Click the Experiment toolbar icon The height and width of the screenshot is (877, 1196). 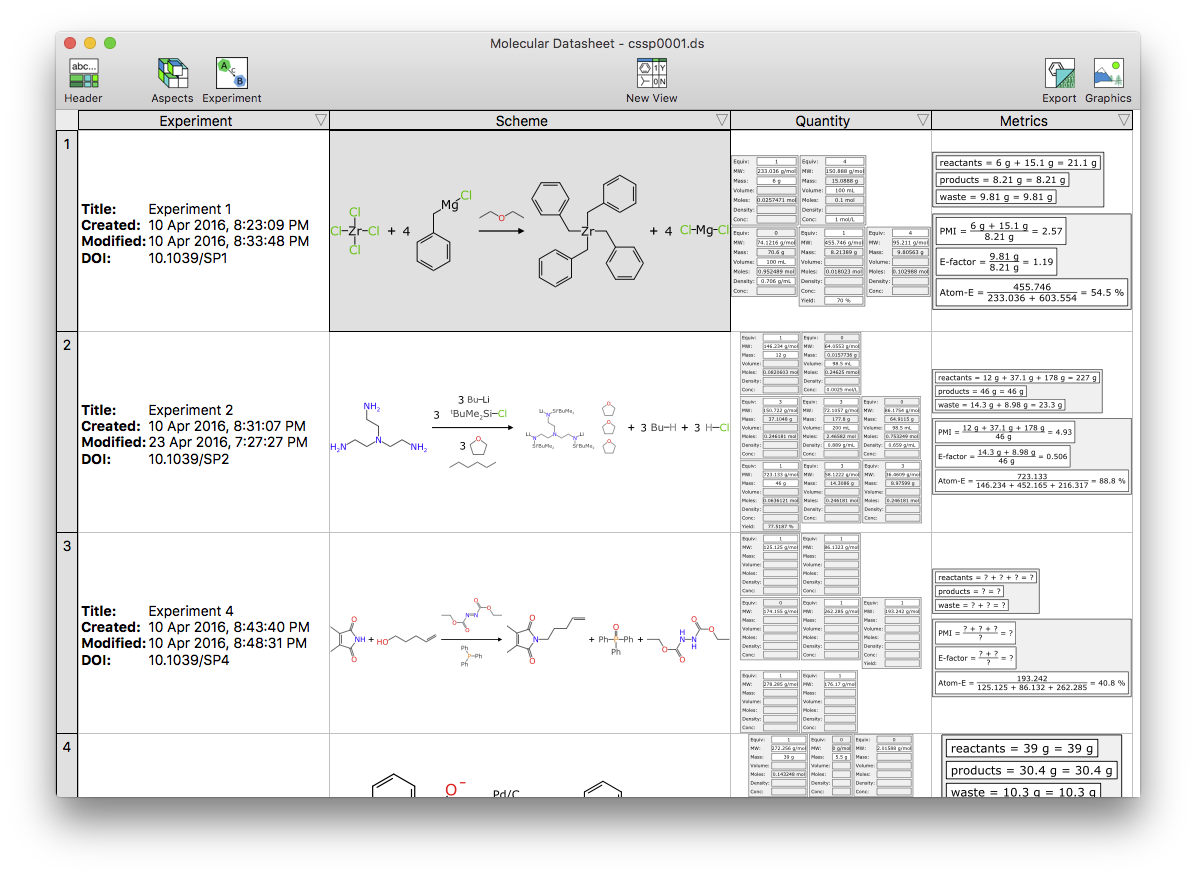point(232,77)
